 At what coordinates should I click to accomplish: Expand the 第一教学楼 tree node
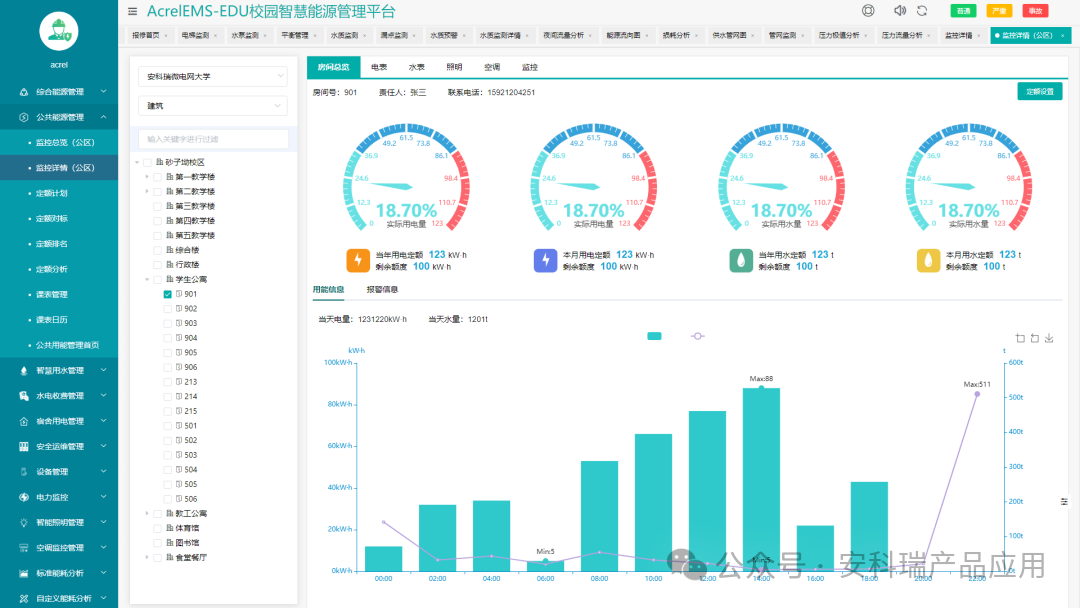pos(147,177)
